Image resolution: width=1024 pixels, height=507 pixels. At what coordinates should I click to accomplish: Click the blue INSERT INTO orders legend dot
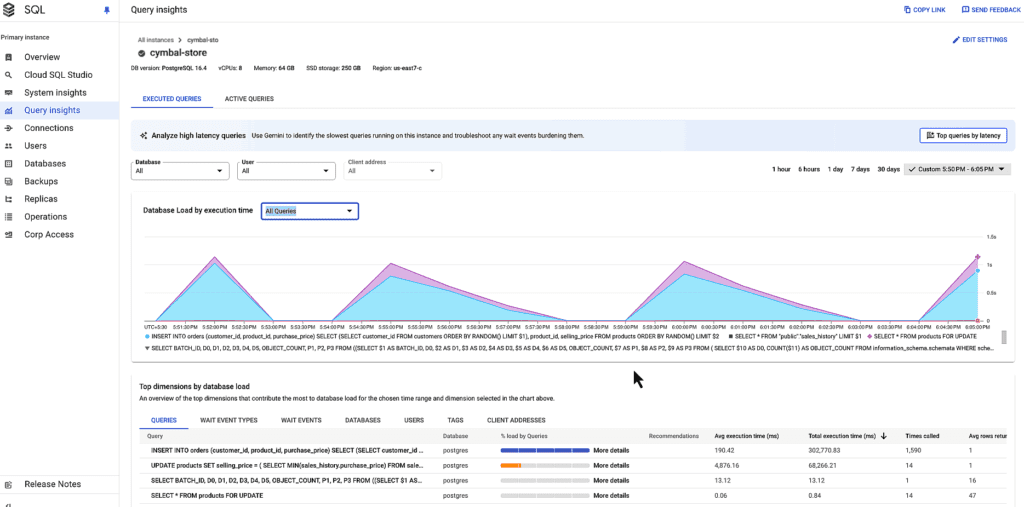coord(147,336)
